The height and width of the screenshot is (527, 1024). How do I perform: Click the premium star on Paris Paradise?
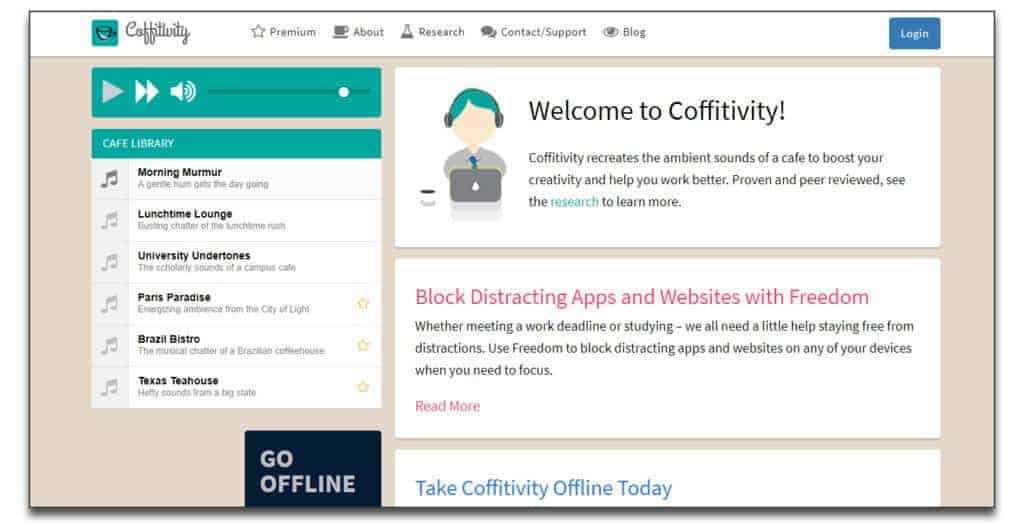pyautogui.click(x=363, y=303)
